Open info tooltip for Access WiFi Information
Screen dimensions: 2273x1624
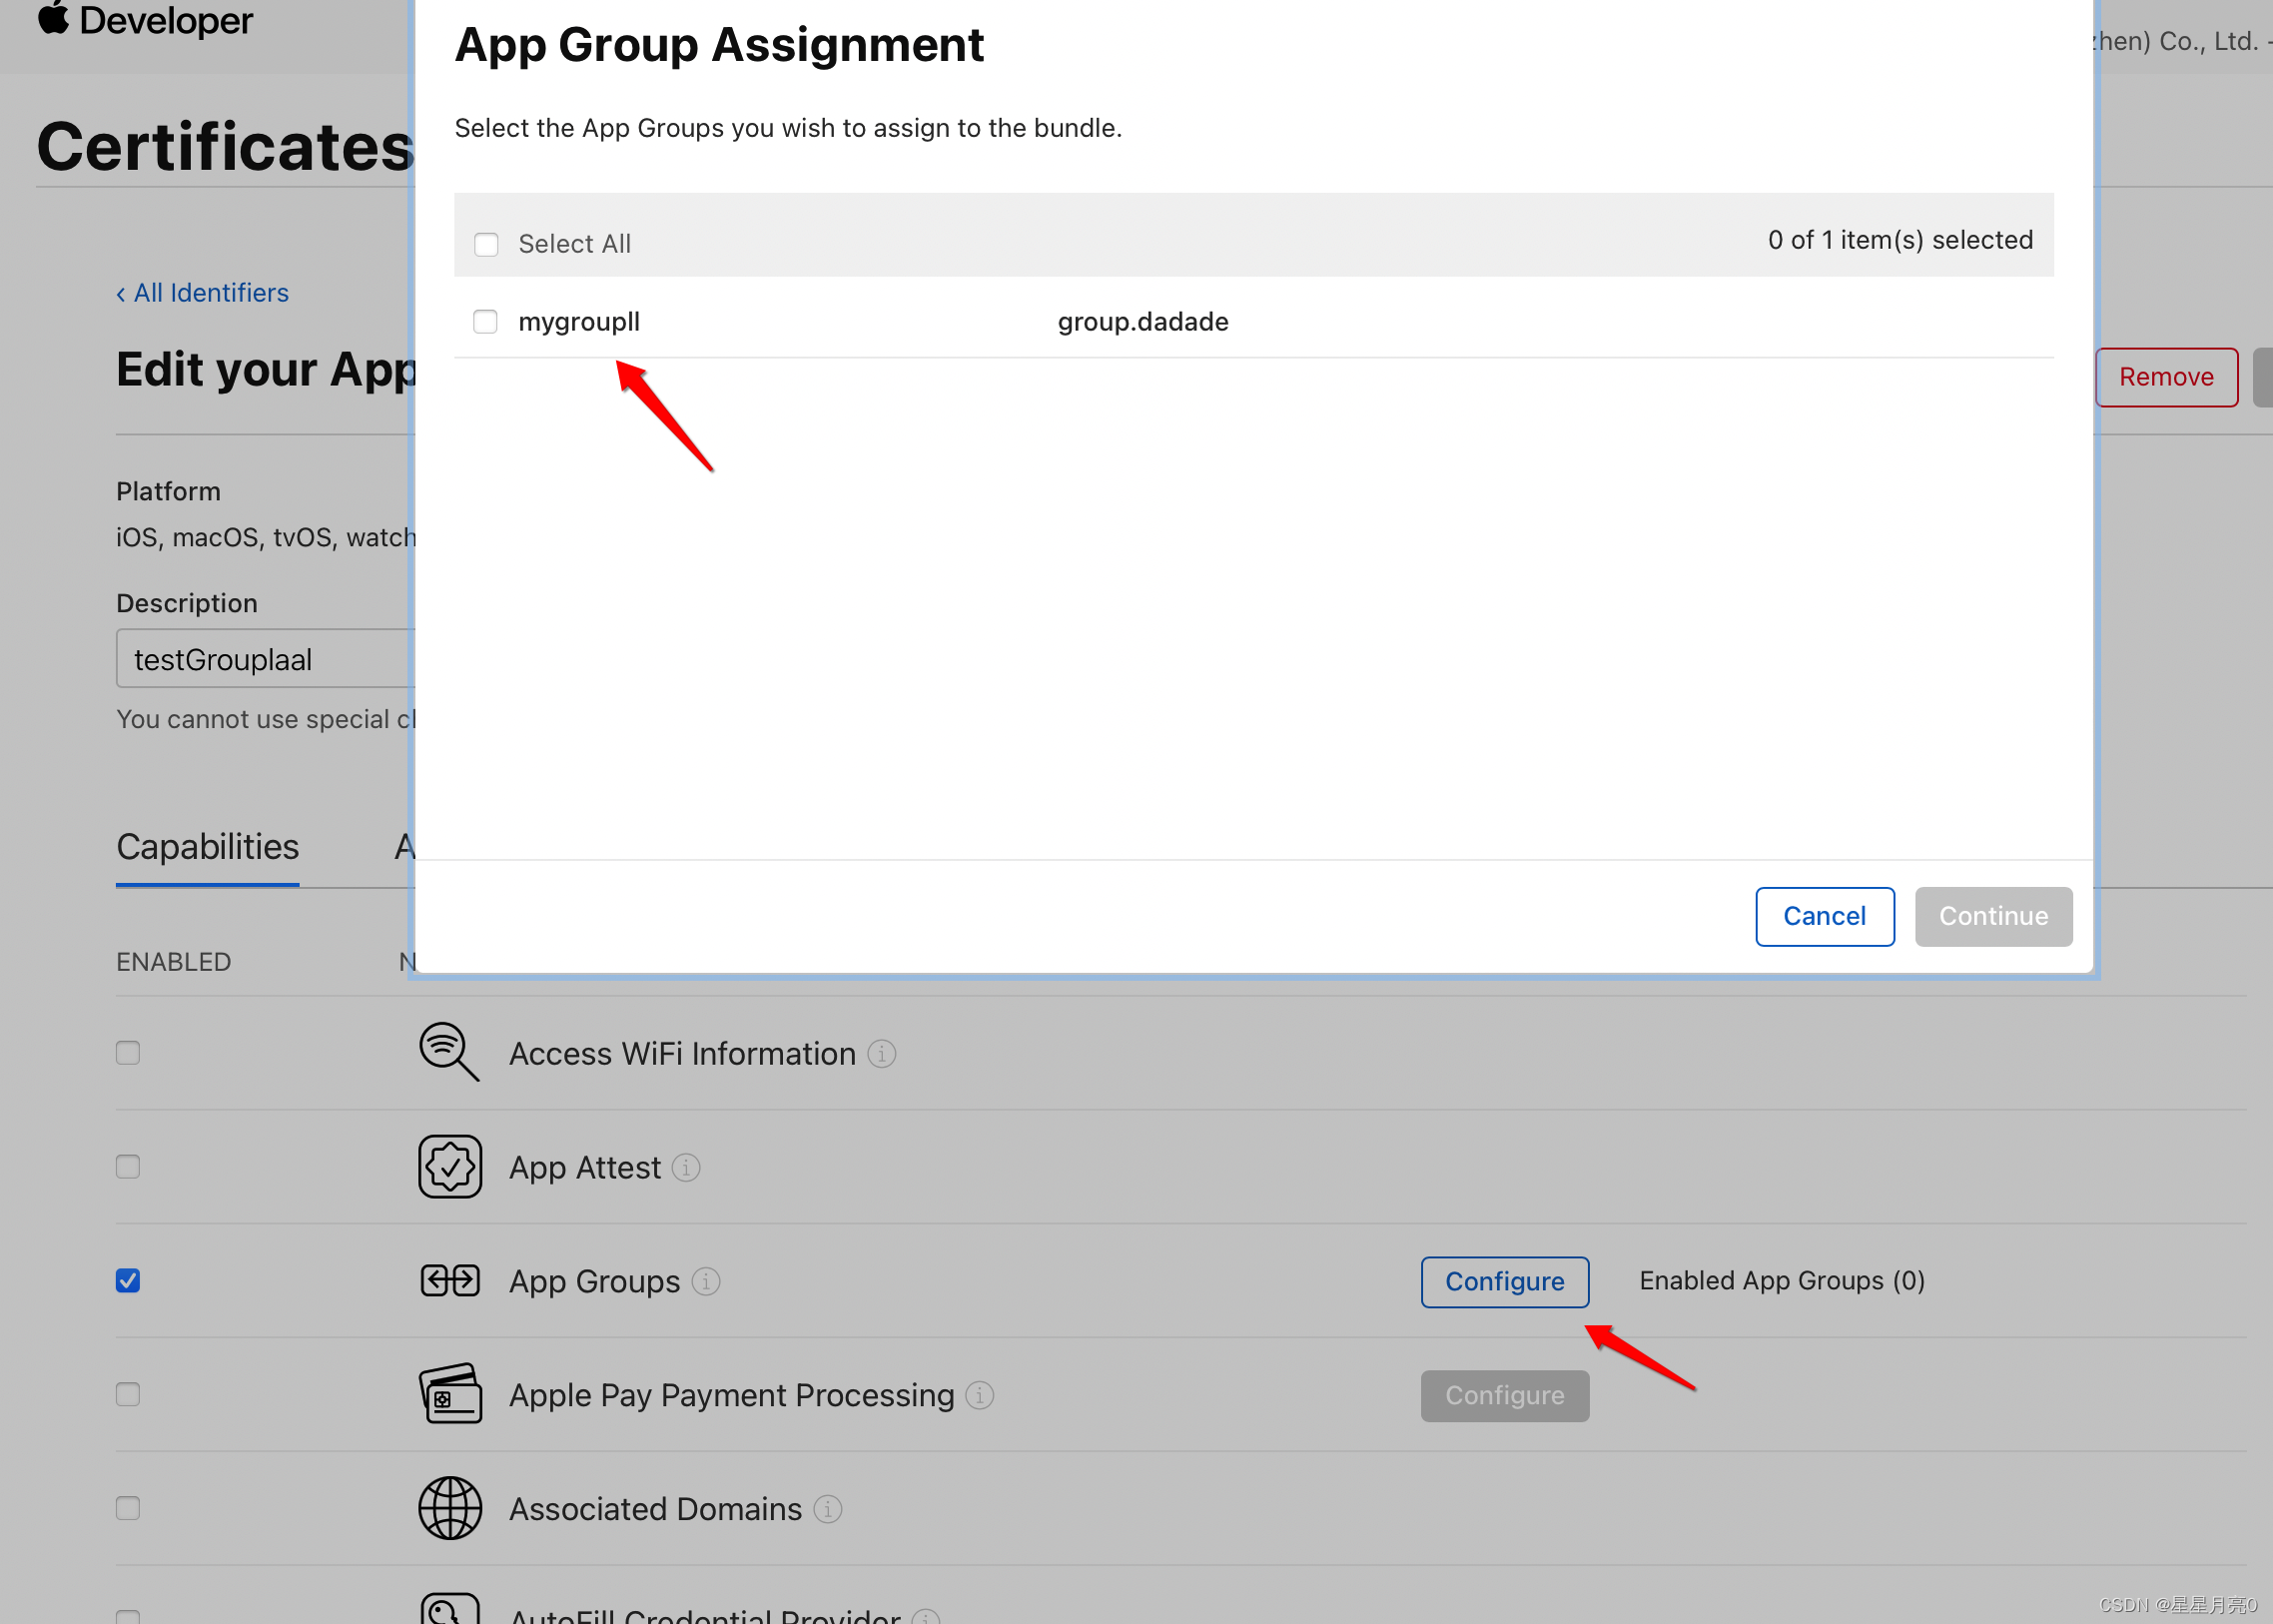[x=881, y=1053]
